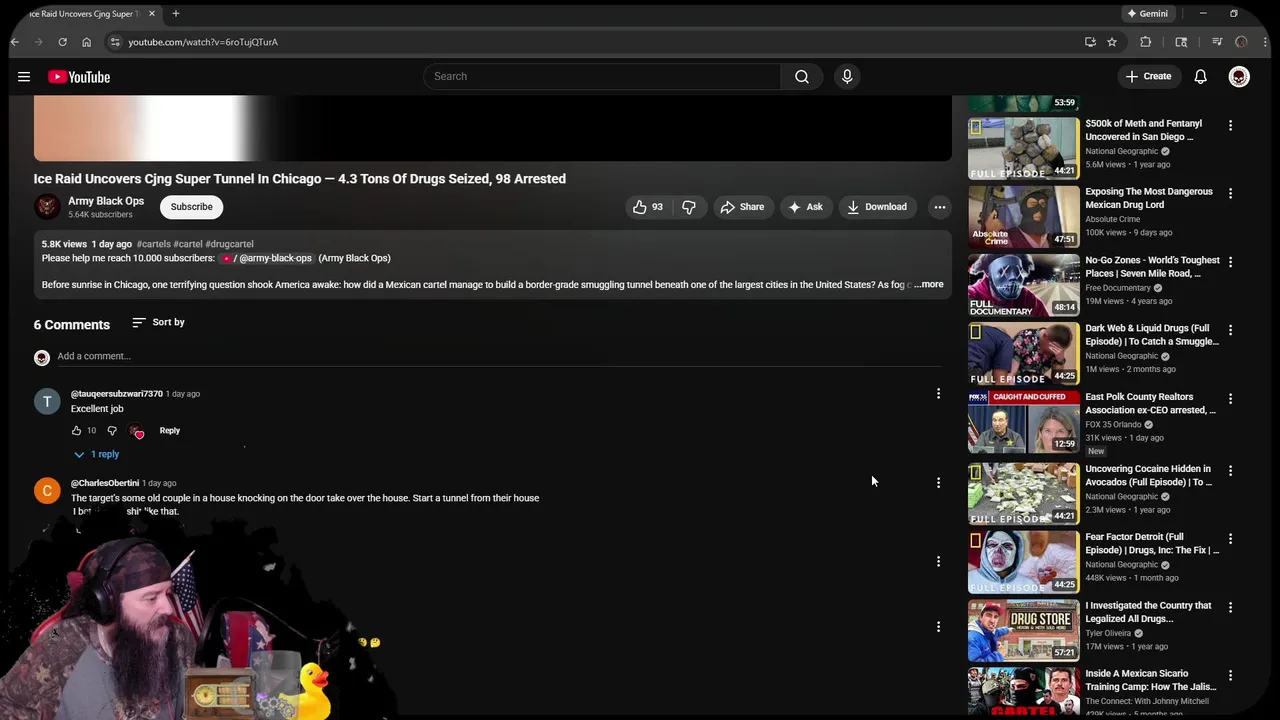1280x720 pixels.
Task: Reload the page
Action: point(62,42)
